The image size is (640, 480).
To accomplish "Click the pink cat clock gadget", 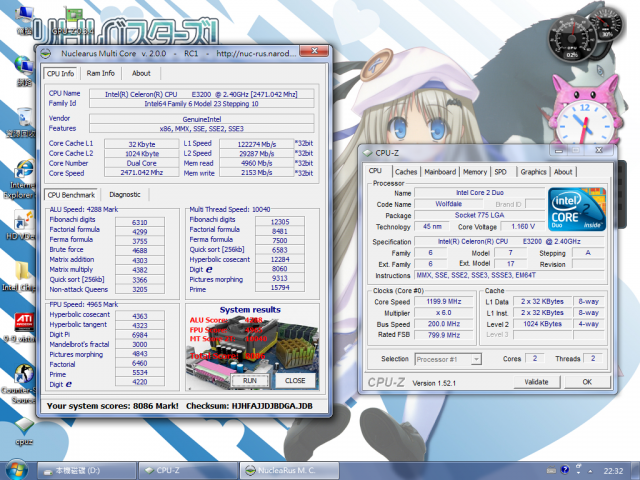I will tap(584, 111).
